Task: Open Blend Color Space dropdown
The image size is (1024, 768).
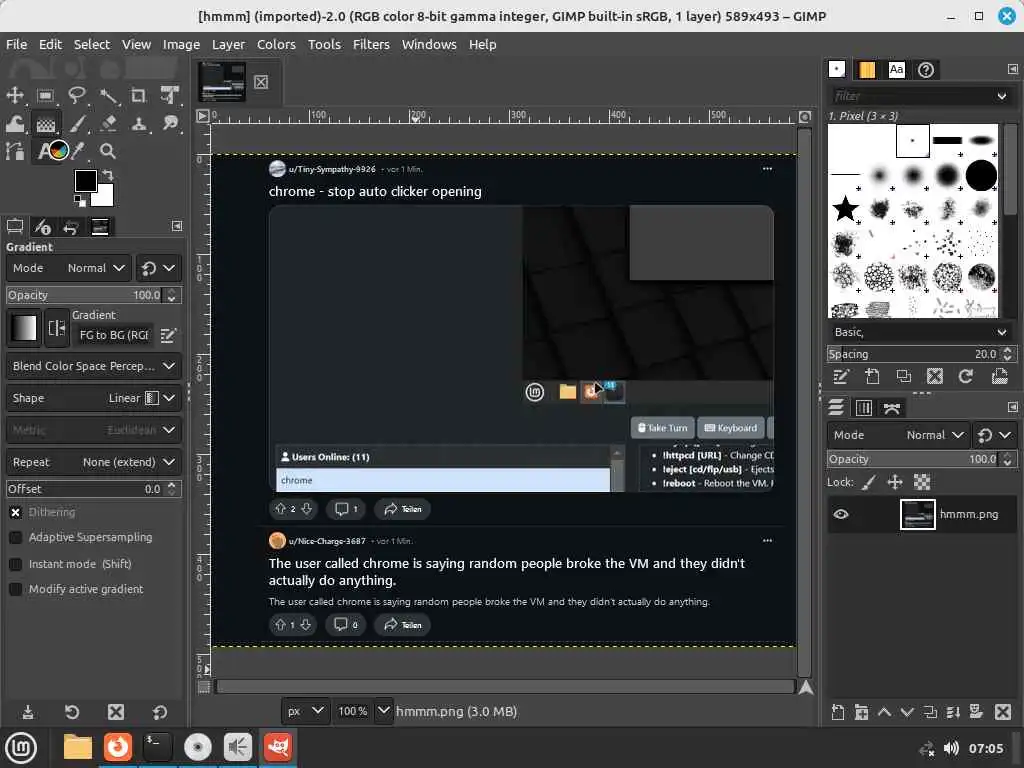Action: (93, 366)
